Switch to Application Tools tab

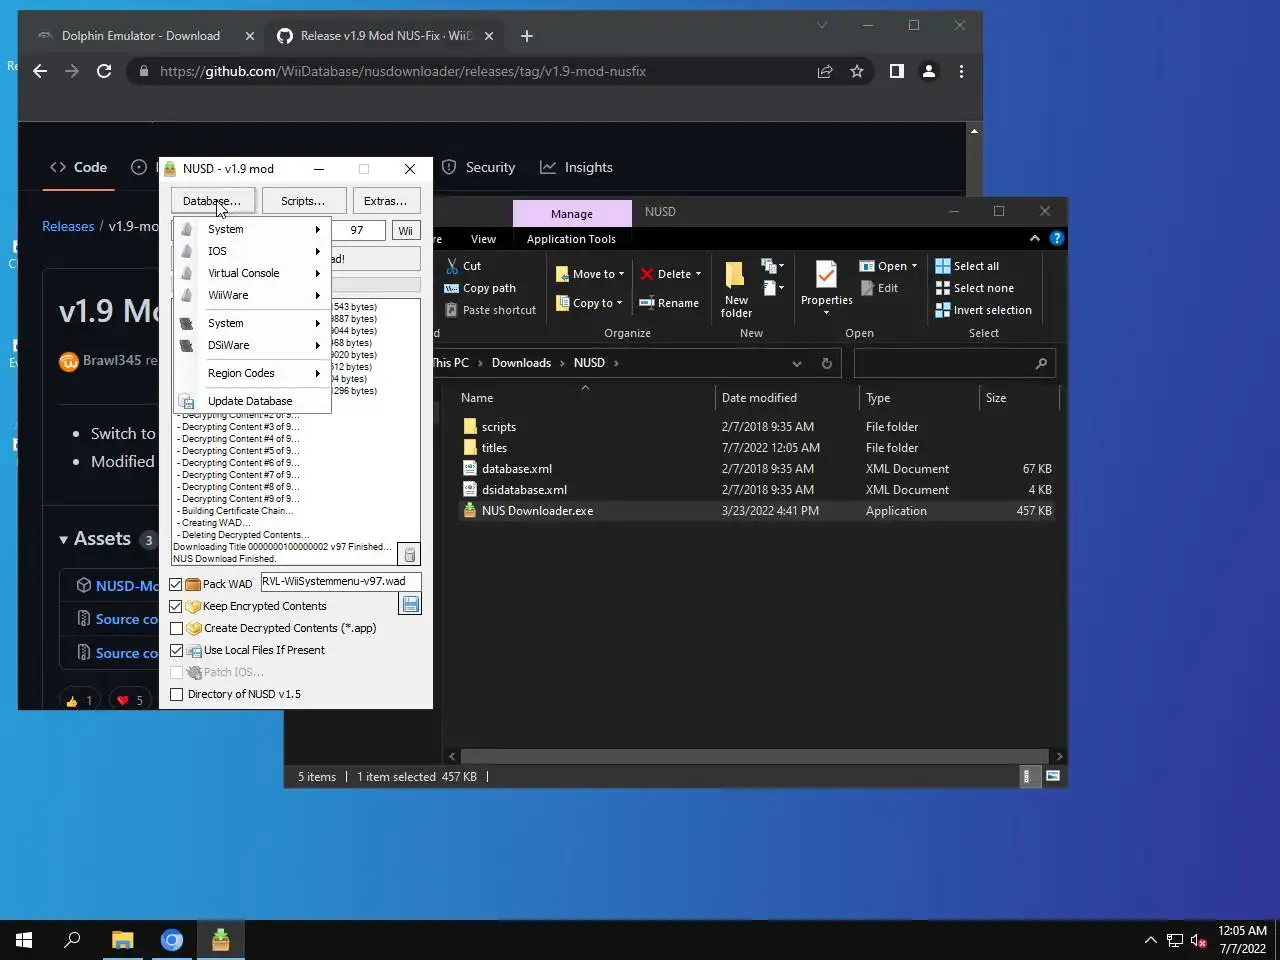click(x=571, y=239)
